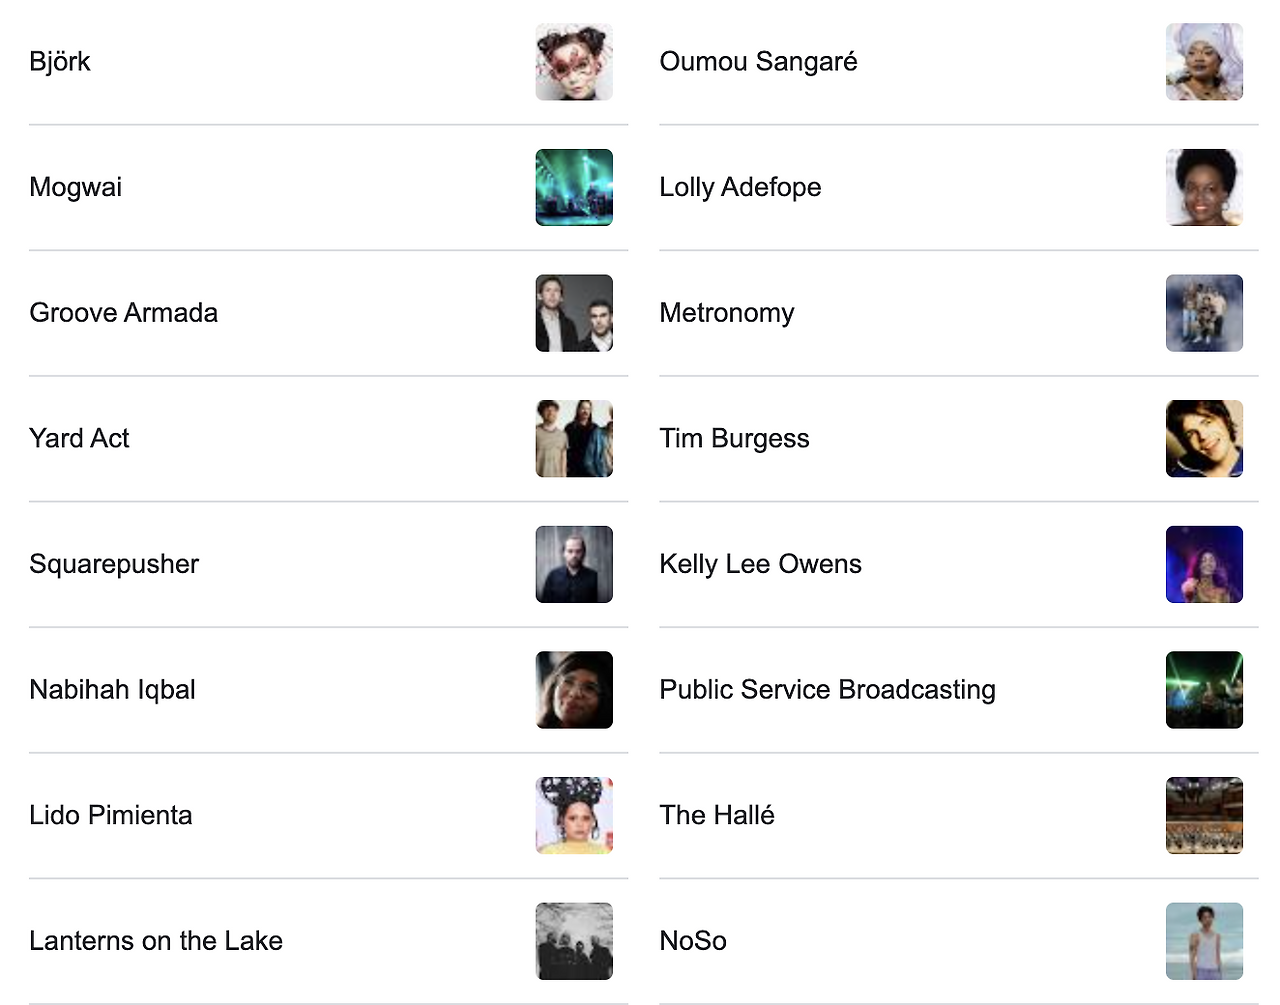
Task: Open the Kelly Lee Owens entry
Action: (760, 564)
